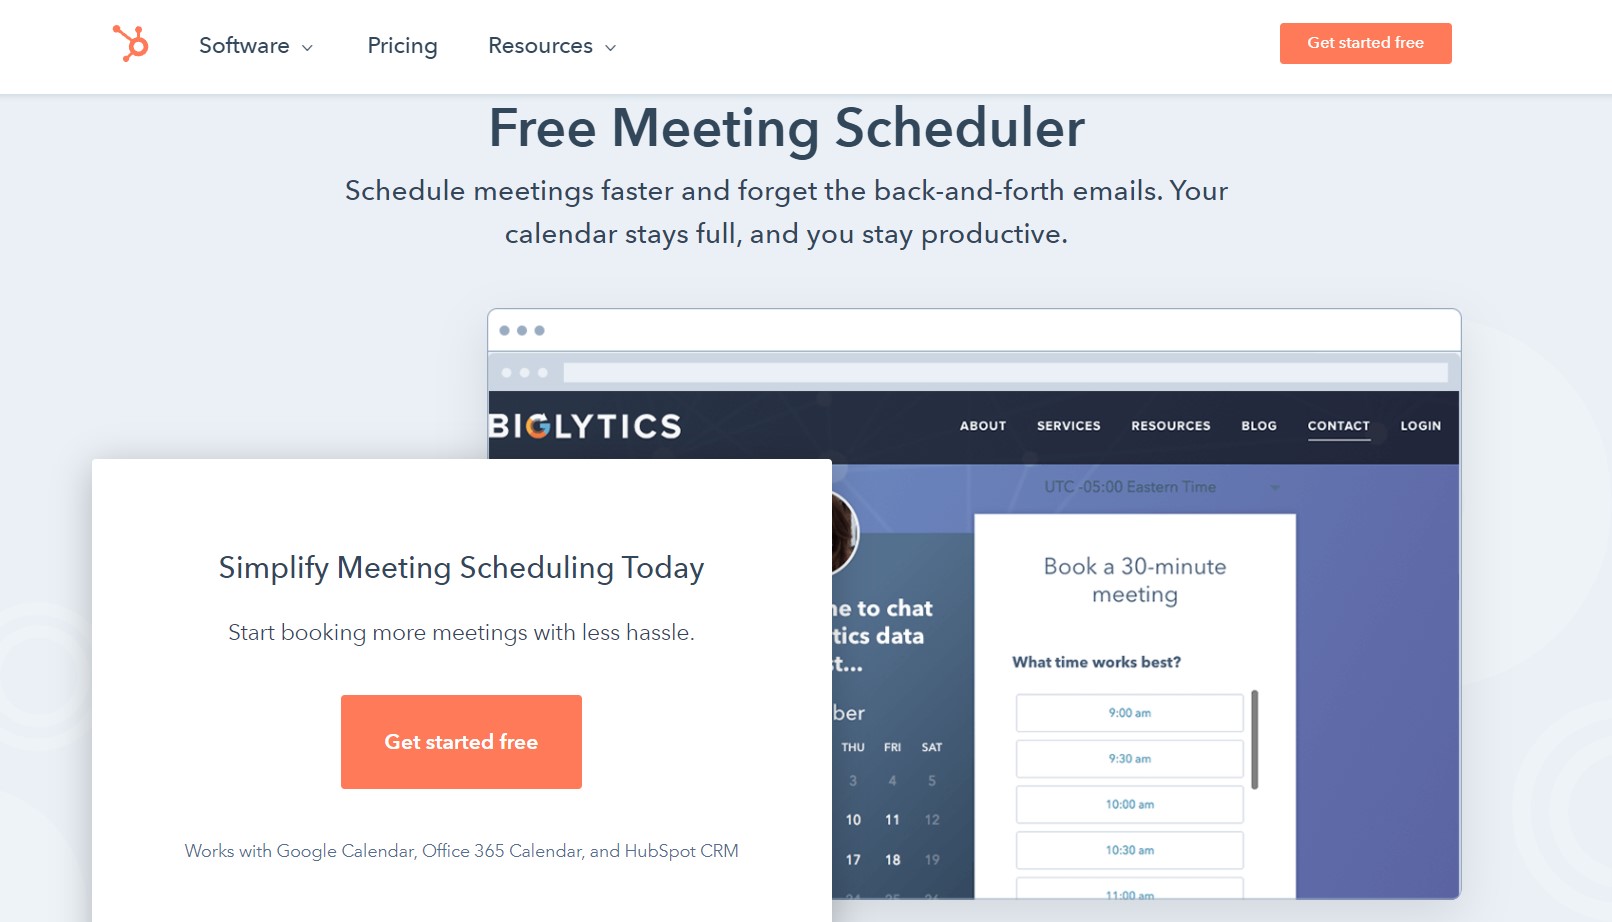Choose the 10:30 am time slot
Image resolution: width=1612 pixels, height=922 pixels.
point(1130,851)
